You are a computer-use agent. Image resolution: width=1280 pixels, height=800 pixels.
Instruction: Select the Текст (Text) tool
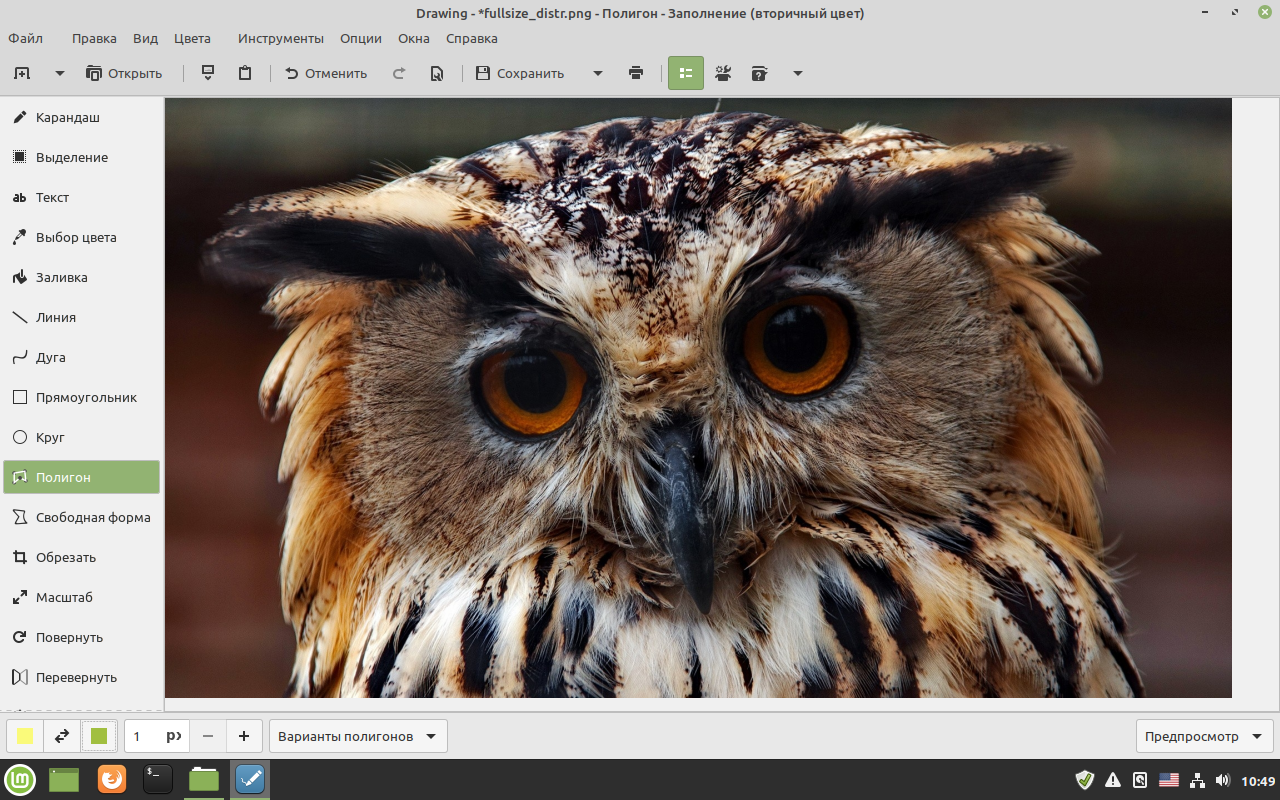[x=55, y=197]
